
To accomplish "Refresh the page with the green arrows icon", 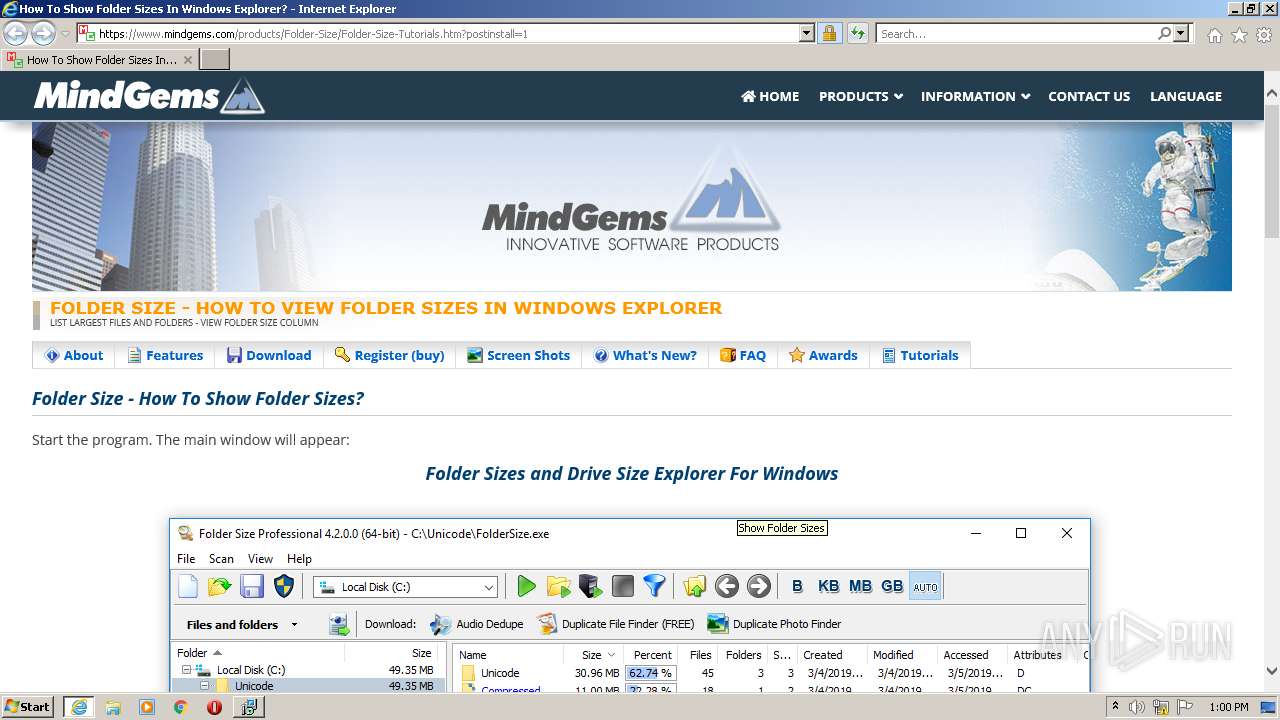I will pyautogui.click(x=857, y=33).
